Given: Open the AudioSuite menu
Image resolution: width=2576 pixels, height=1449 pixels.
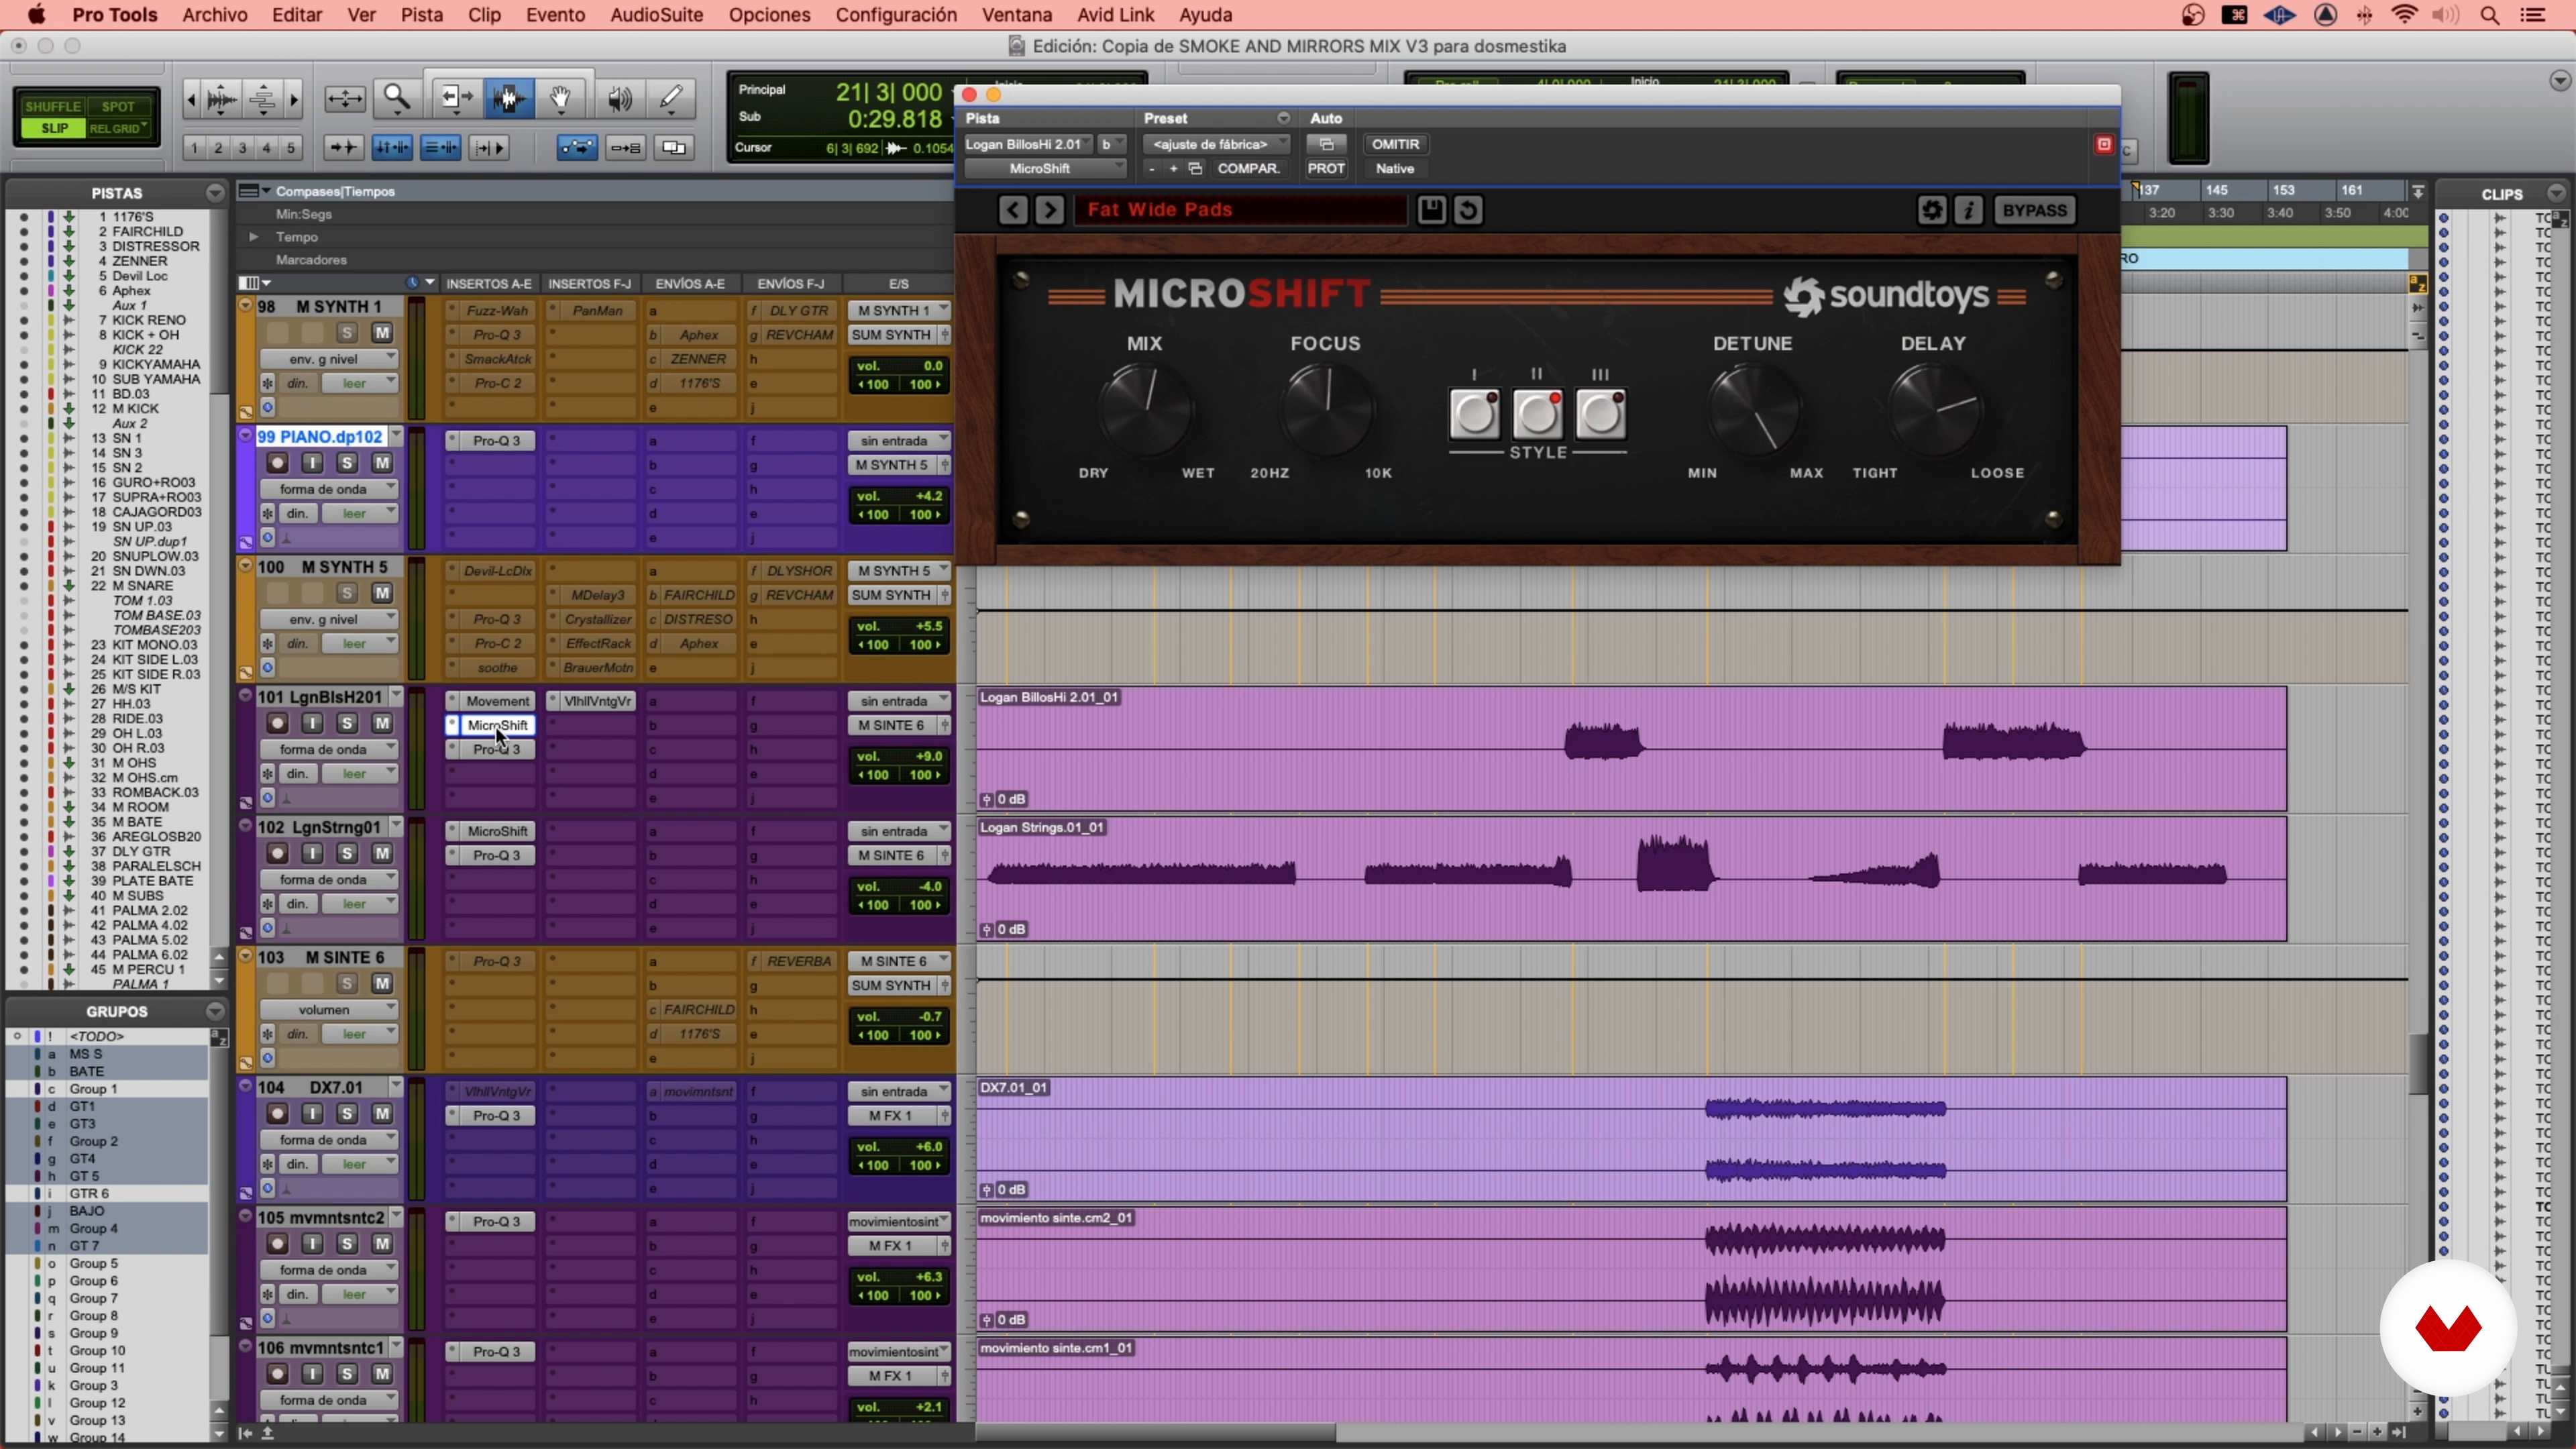Looking at the screenshot, I should (x=656, y=15).
